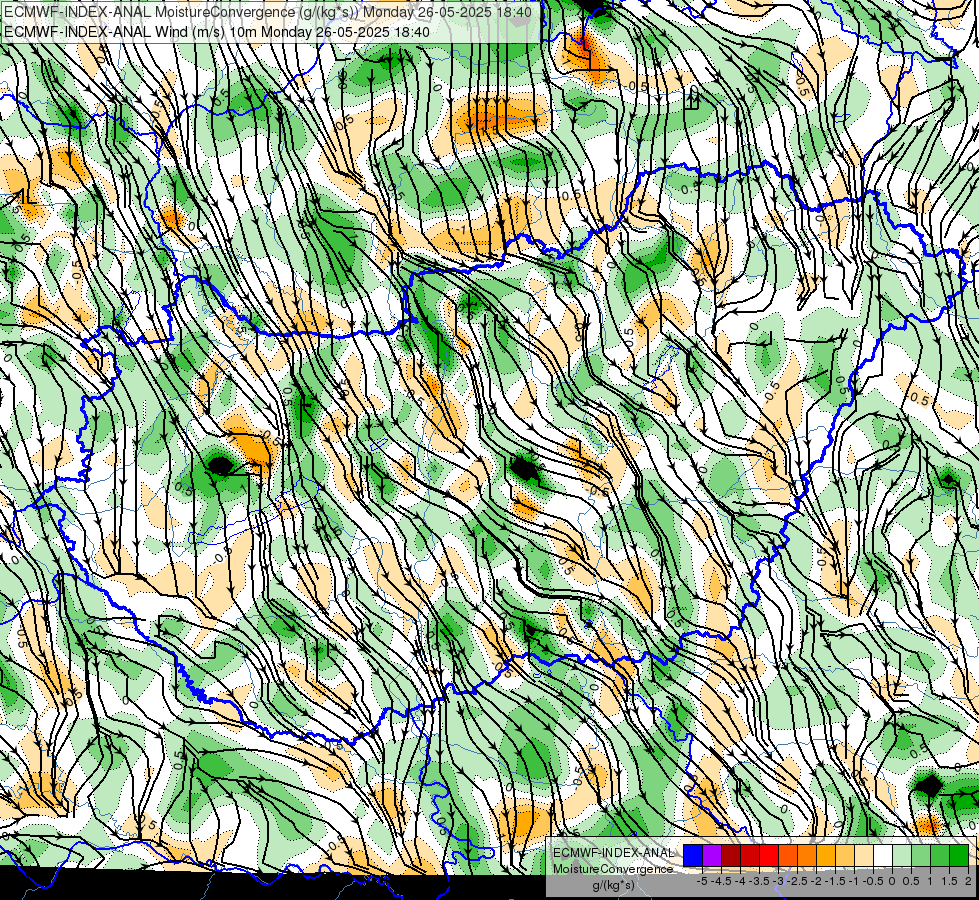This screenshot has height=900, width=979.
Task: Click the legend scale value -3.5
Action: coord(759,881)
